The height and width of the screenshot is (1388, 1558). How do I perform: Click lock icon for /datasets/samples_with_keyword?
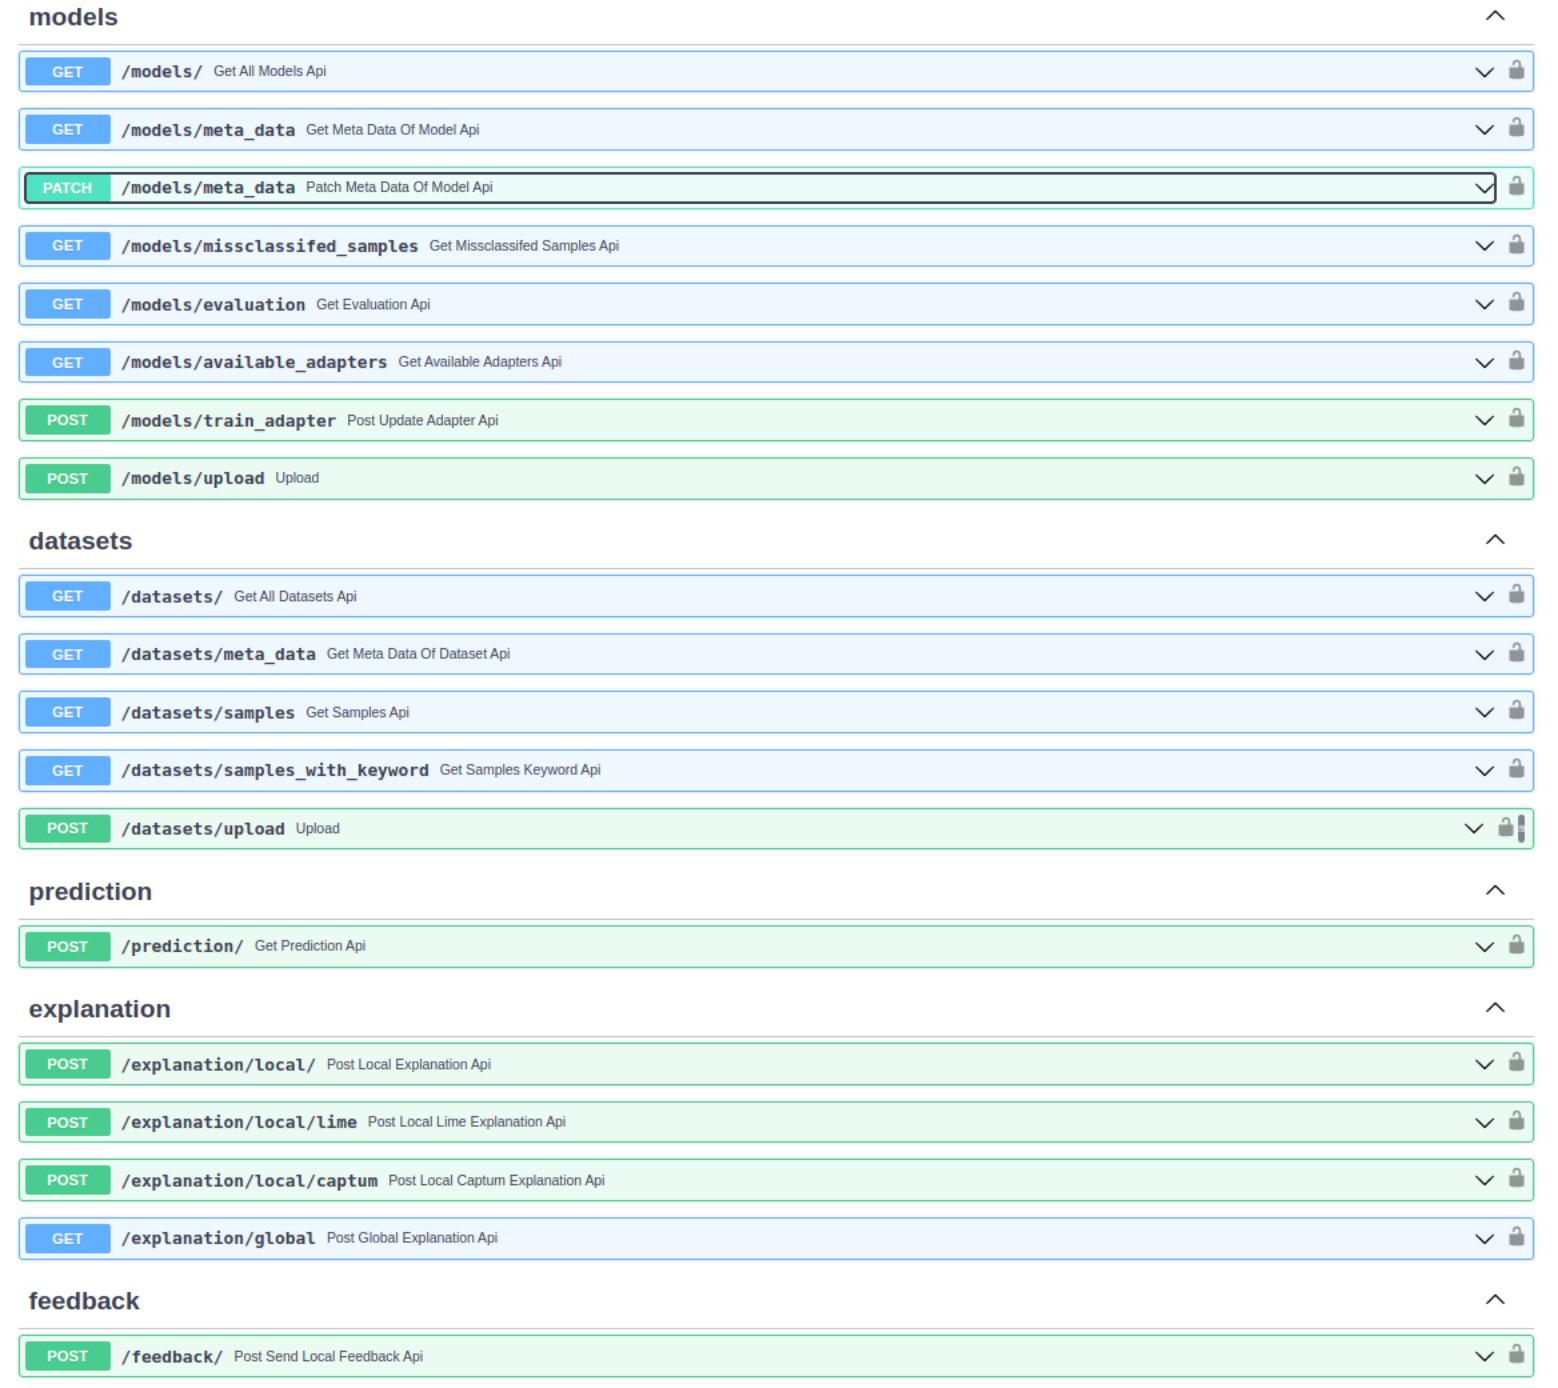pos(1516,769)
